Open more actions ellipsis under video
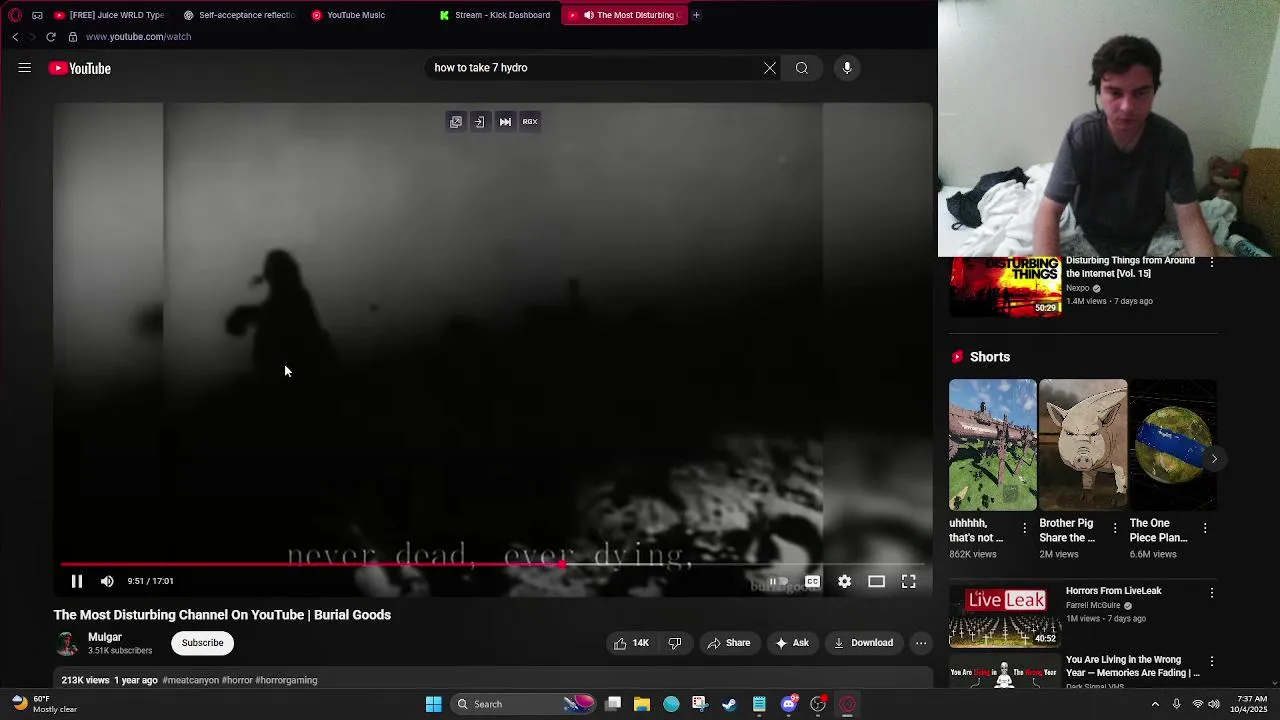Screen dimensions: 1280x720 921,643
